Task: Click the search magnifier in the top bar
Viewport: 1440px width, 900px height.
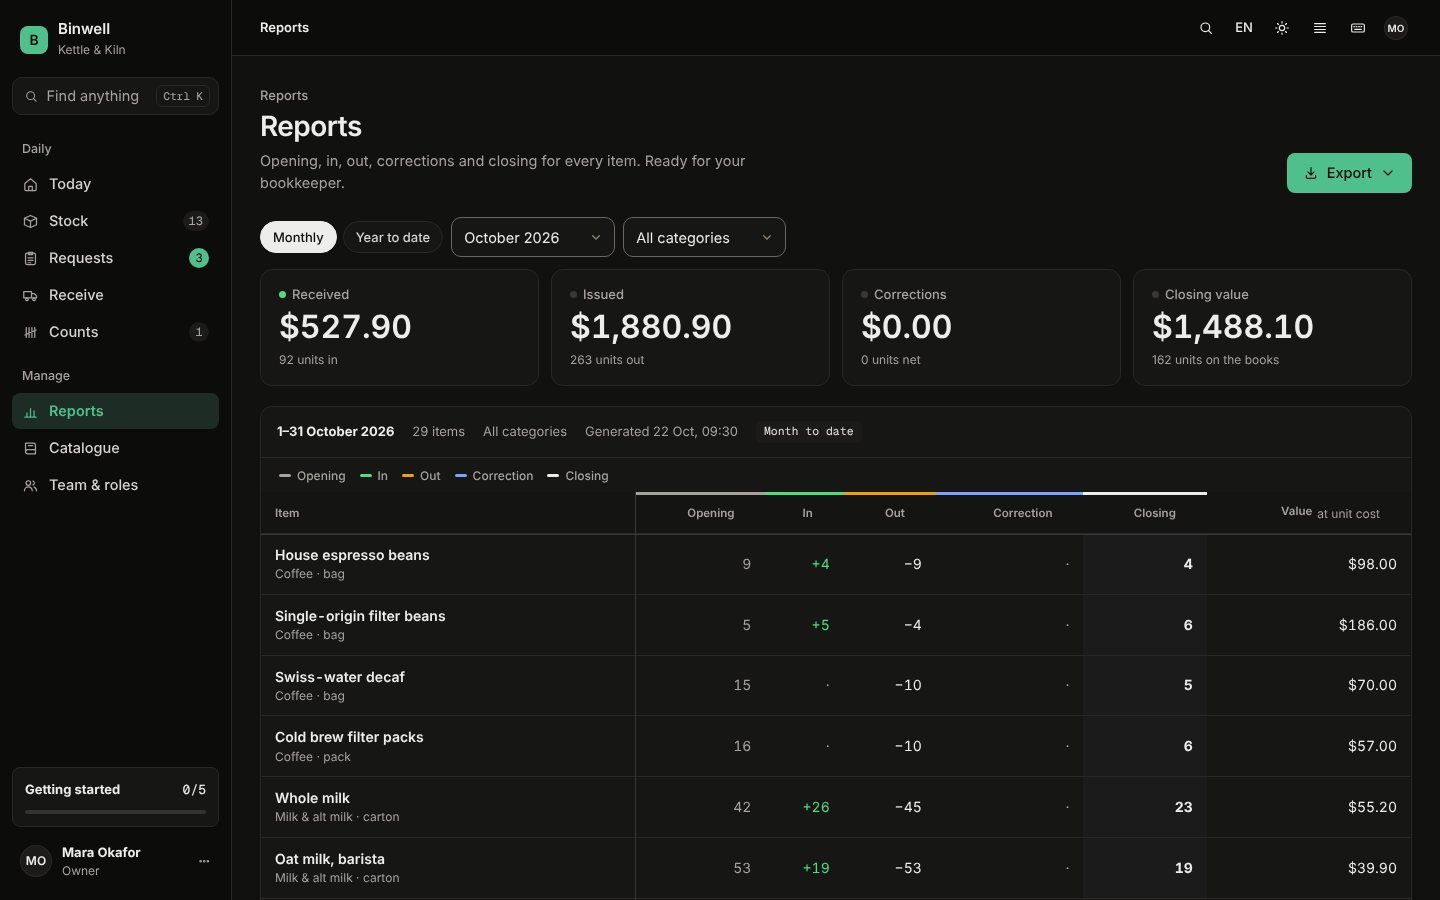Action: pos(1206,28)
